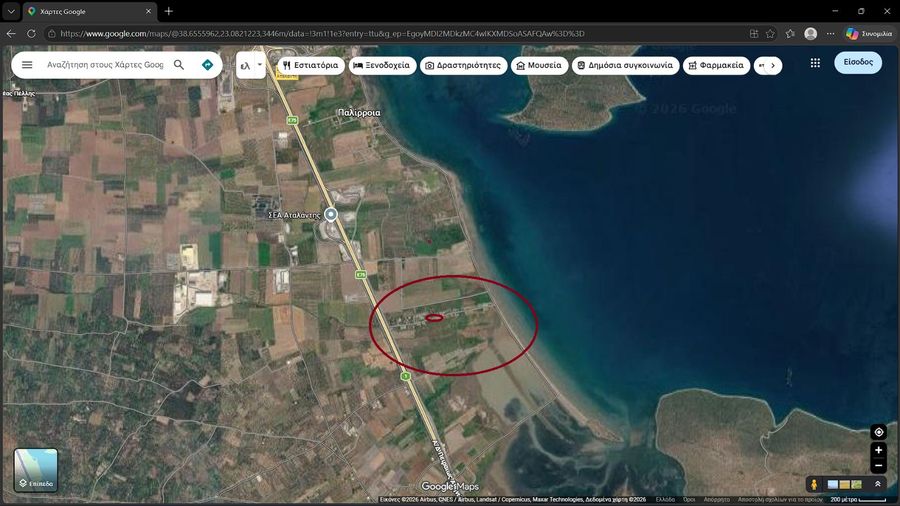Select the Δημόσια συγκοινωνία category chip
The image size is (900, 506).
625,65
